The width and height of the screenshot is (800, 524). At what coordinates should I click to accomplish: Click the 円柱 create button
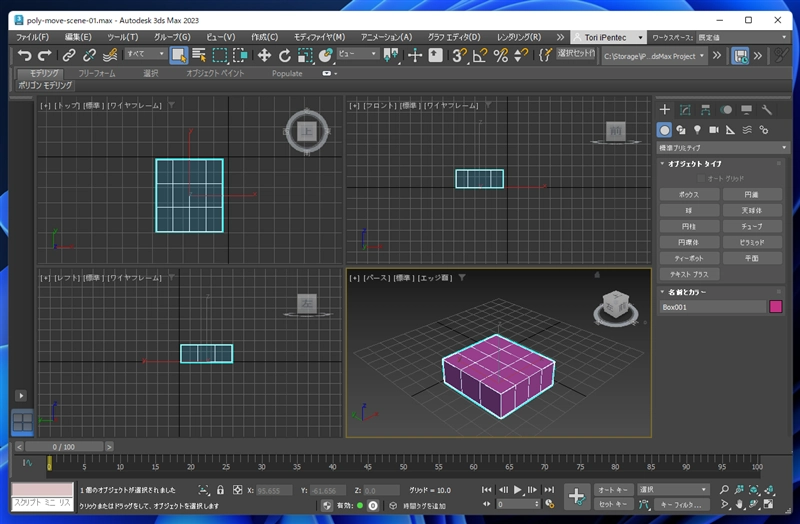[x=689, y=226]
